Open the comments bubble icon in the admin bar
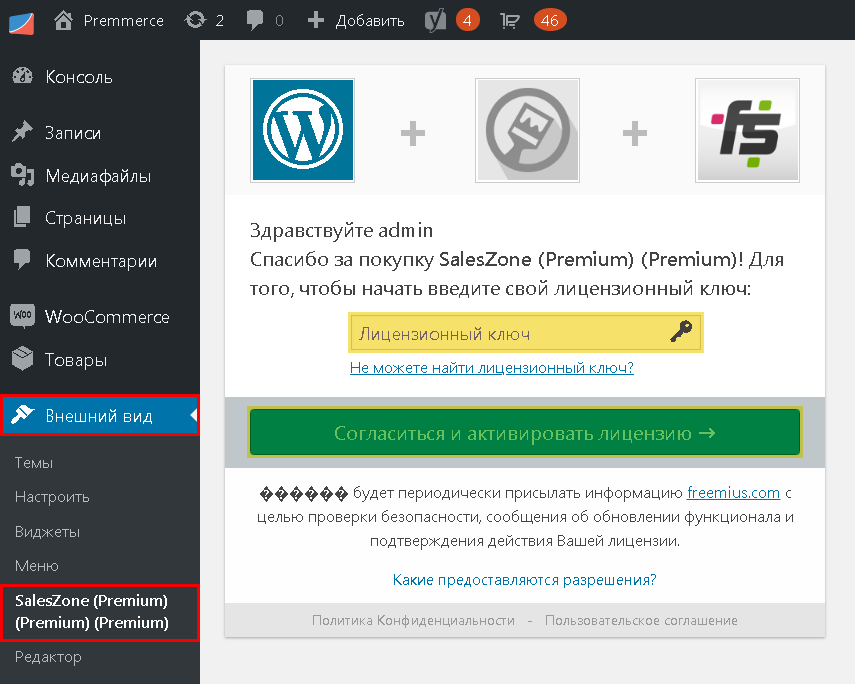855x684 pixels. [x=254, y=21]
